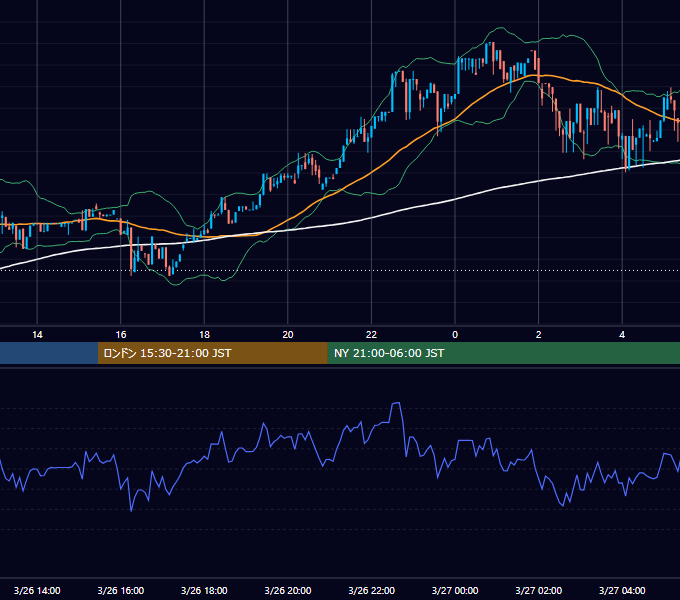Click the highest candlestick near 01:00
680x600 pixels.
(x=493, y=54)
